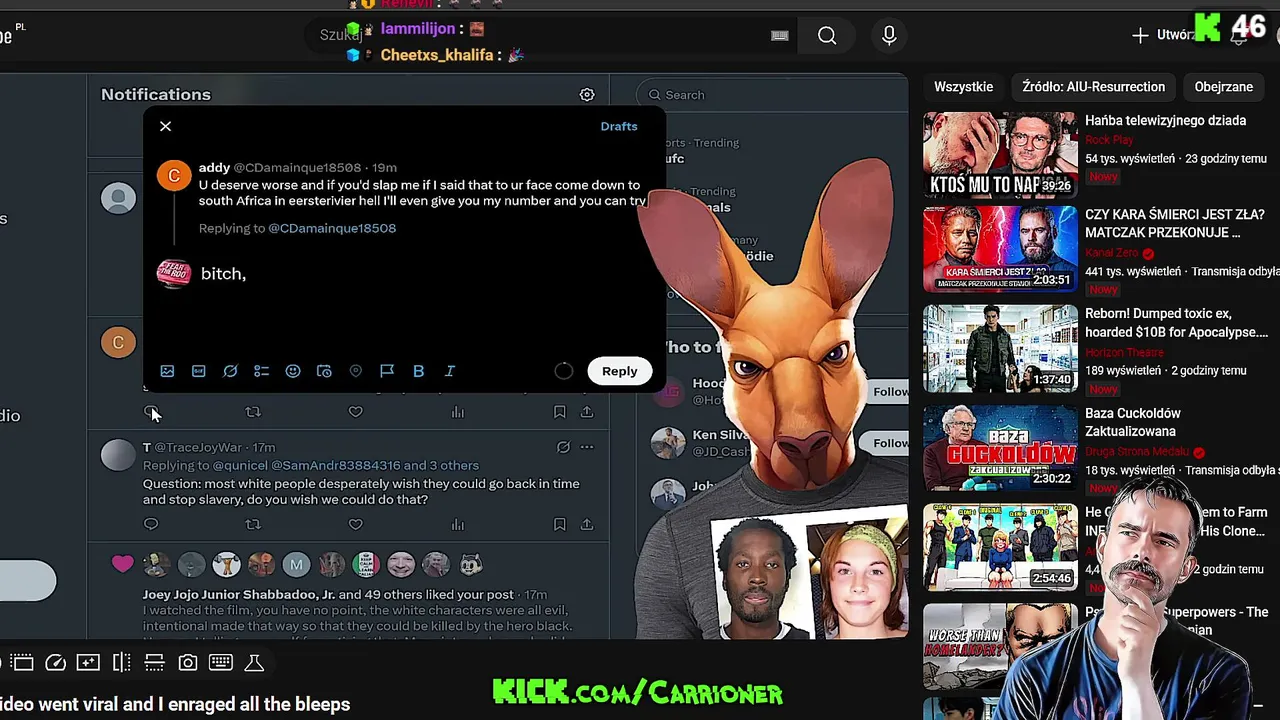Viewport: 1280px width, 720px height.
Task: Share the @TraceJoyWar post
Action: (587, 524)
